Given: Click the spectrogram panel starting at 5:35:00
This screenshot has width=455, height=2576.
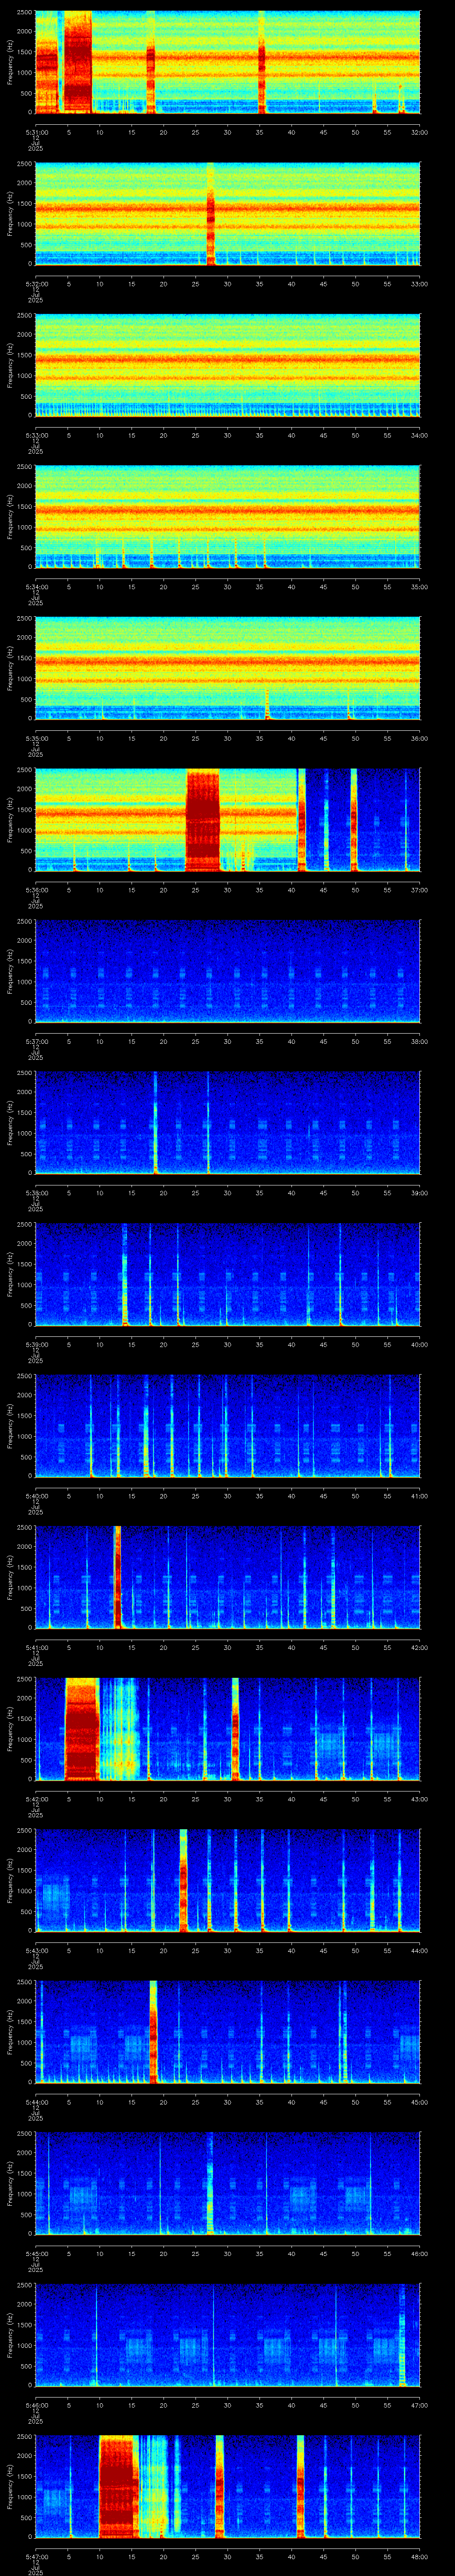Looking at the screenshot, I should coord(227,668).
